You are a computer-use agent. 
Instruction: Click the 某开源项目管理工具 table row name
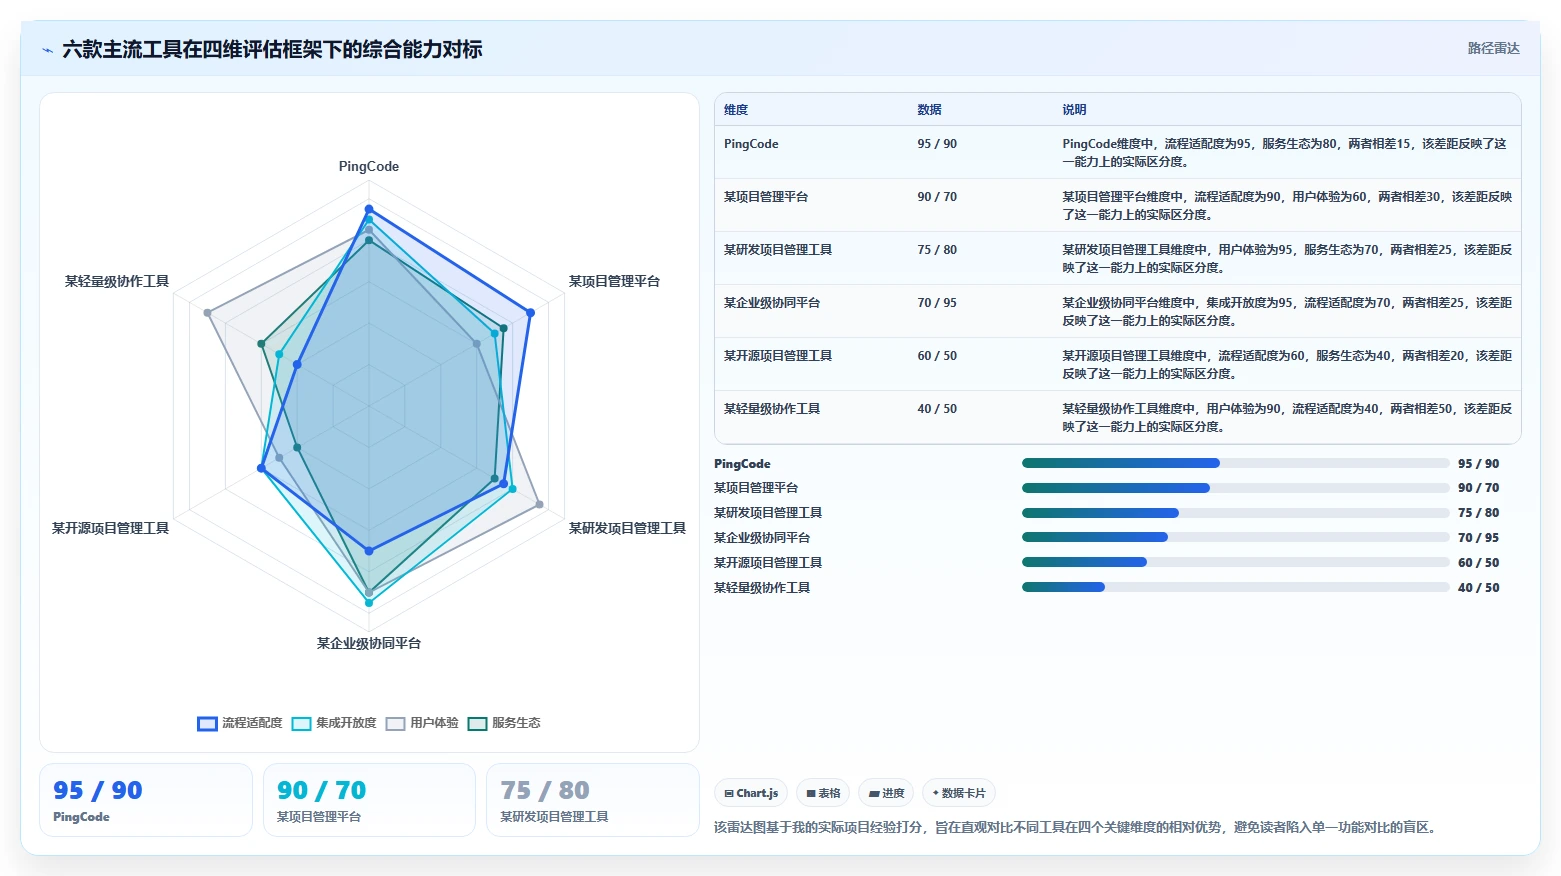click(x=778, y=356)
